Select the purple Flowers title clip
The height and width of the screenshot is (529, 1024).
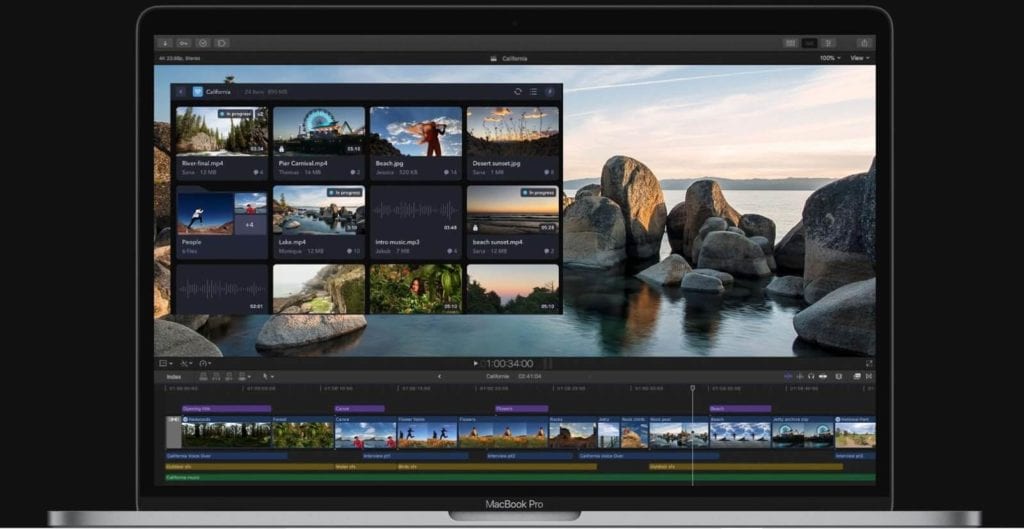(x=521, y=409)
